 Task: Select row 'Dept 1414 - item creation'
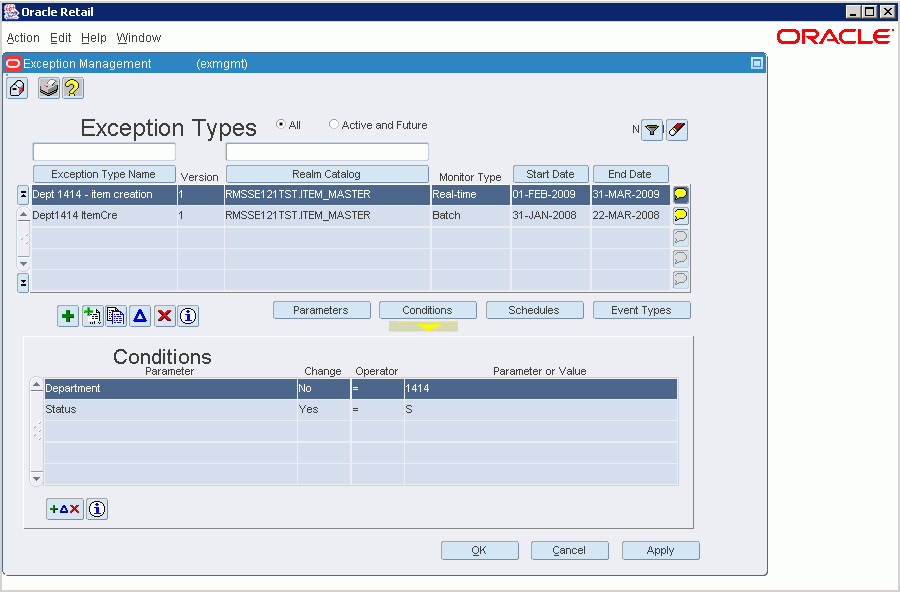[x=350, y=195]
